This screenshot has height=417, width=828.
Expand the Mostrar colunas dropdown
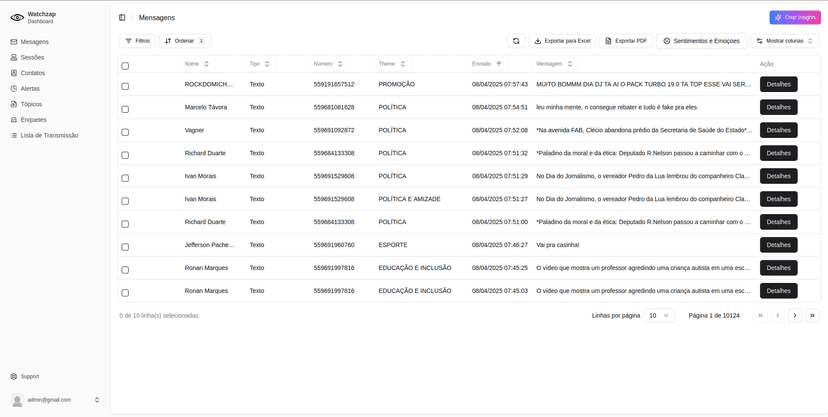[785, 41]
